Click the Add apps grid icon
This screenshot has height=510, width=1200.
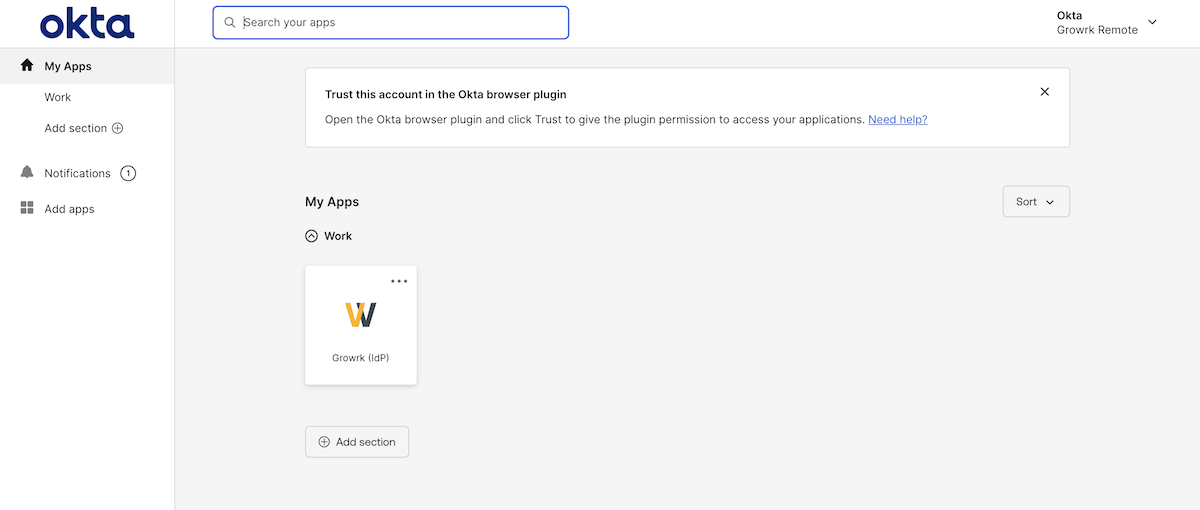pos(27,209)
